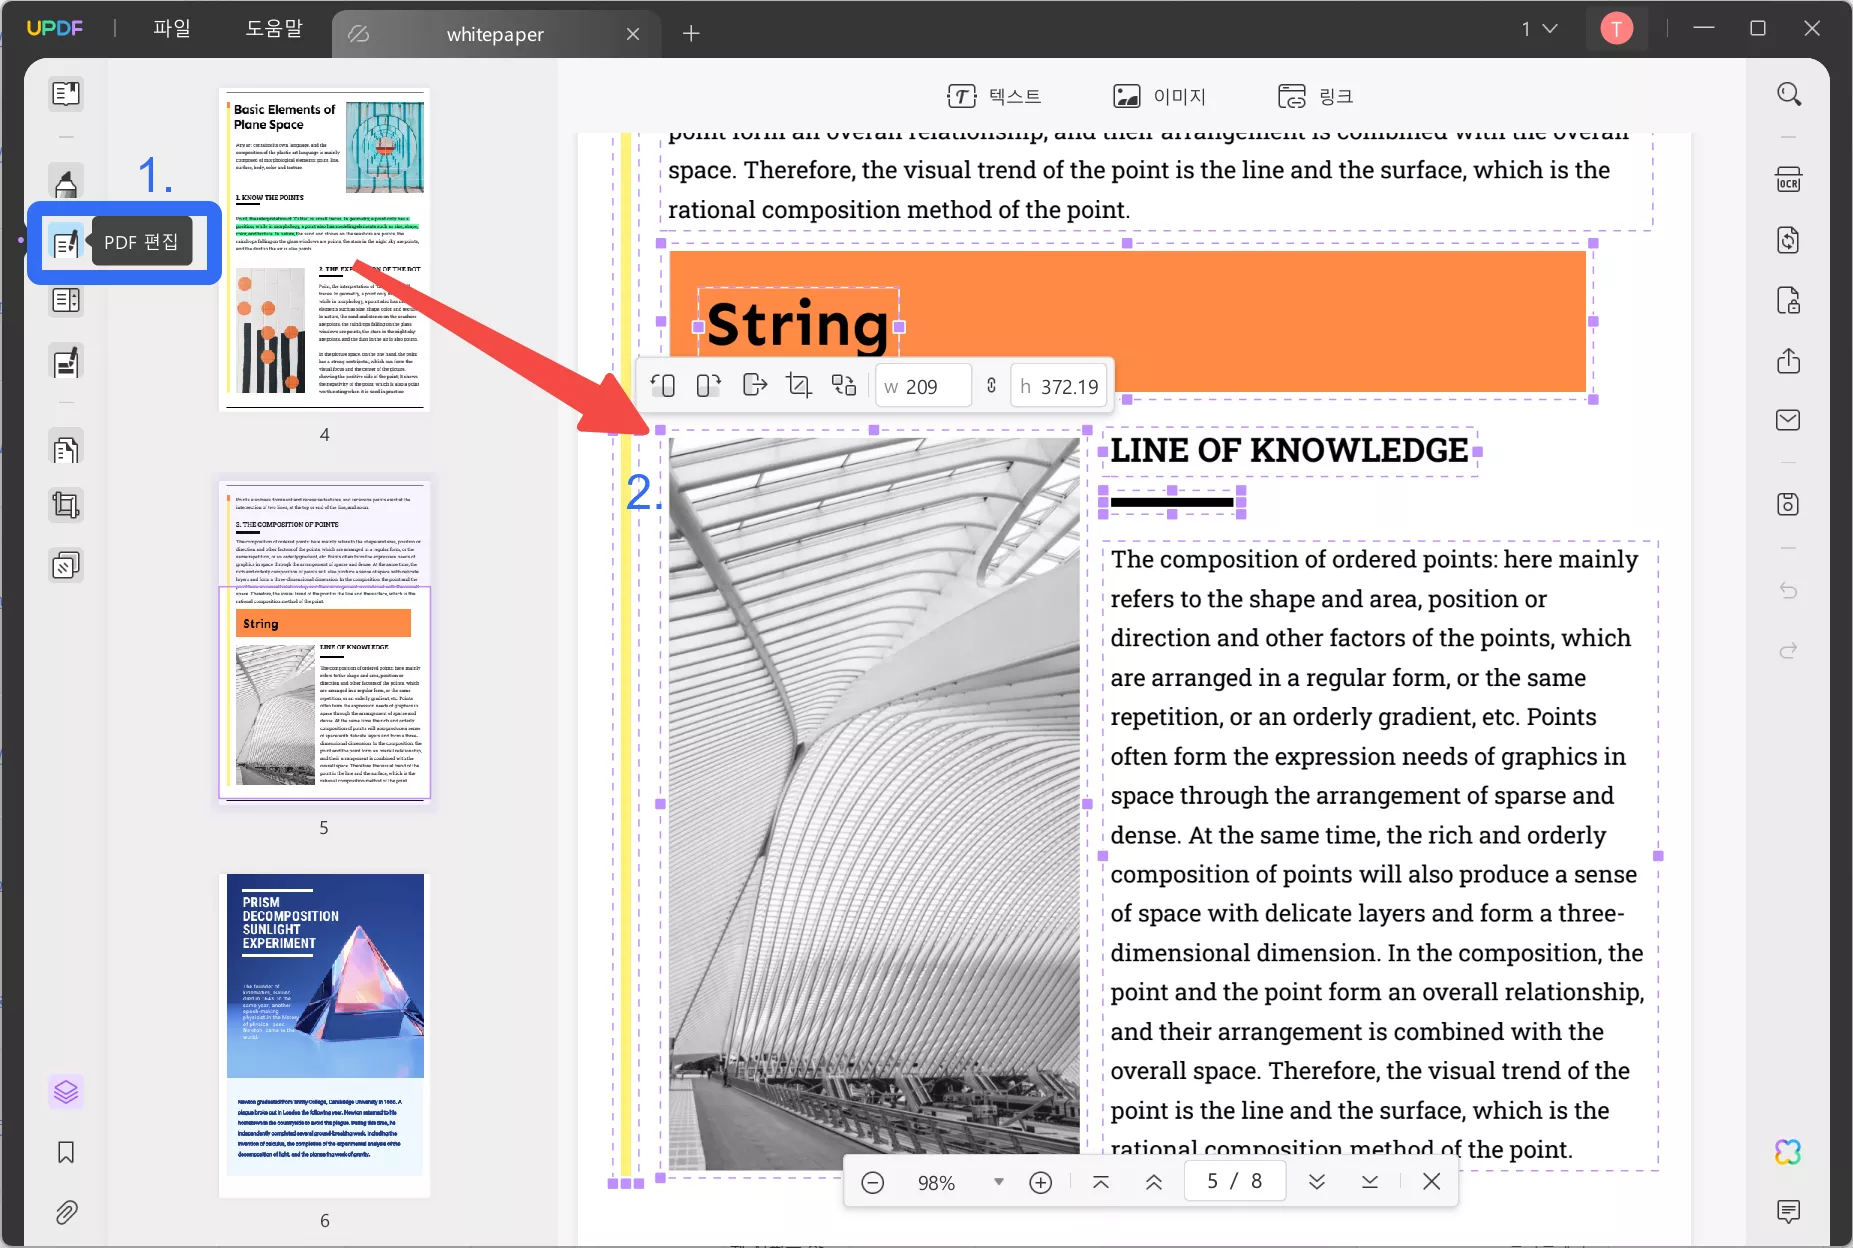Click the image width field
Viewport: 1853px width, 1248px height.
[924, 386]
